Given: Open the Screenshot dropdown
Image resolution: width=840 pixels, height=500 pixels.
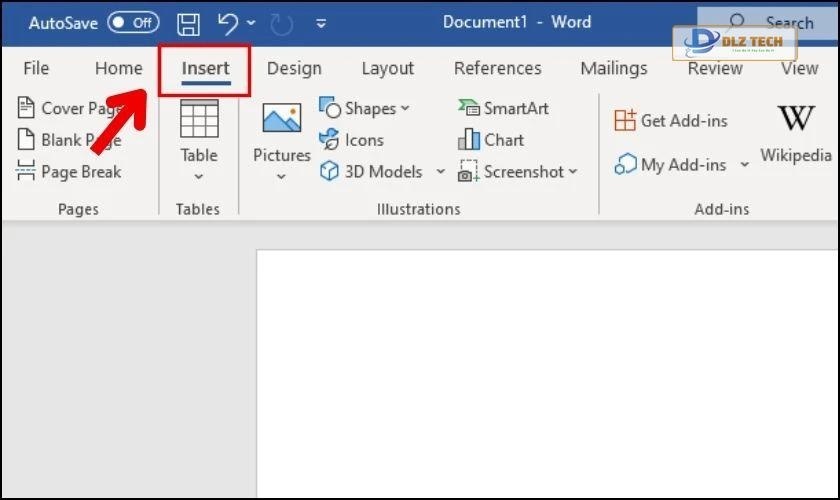Looking at the screenshot, I should pyautogui.click(x=573, y=172).
